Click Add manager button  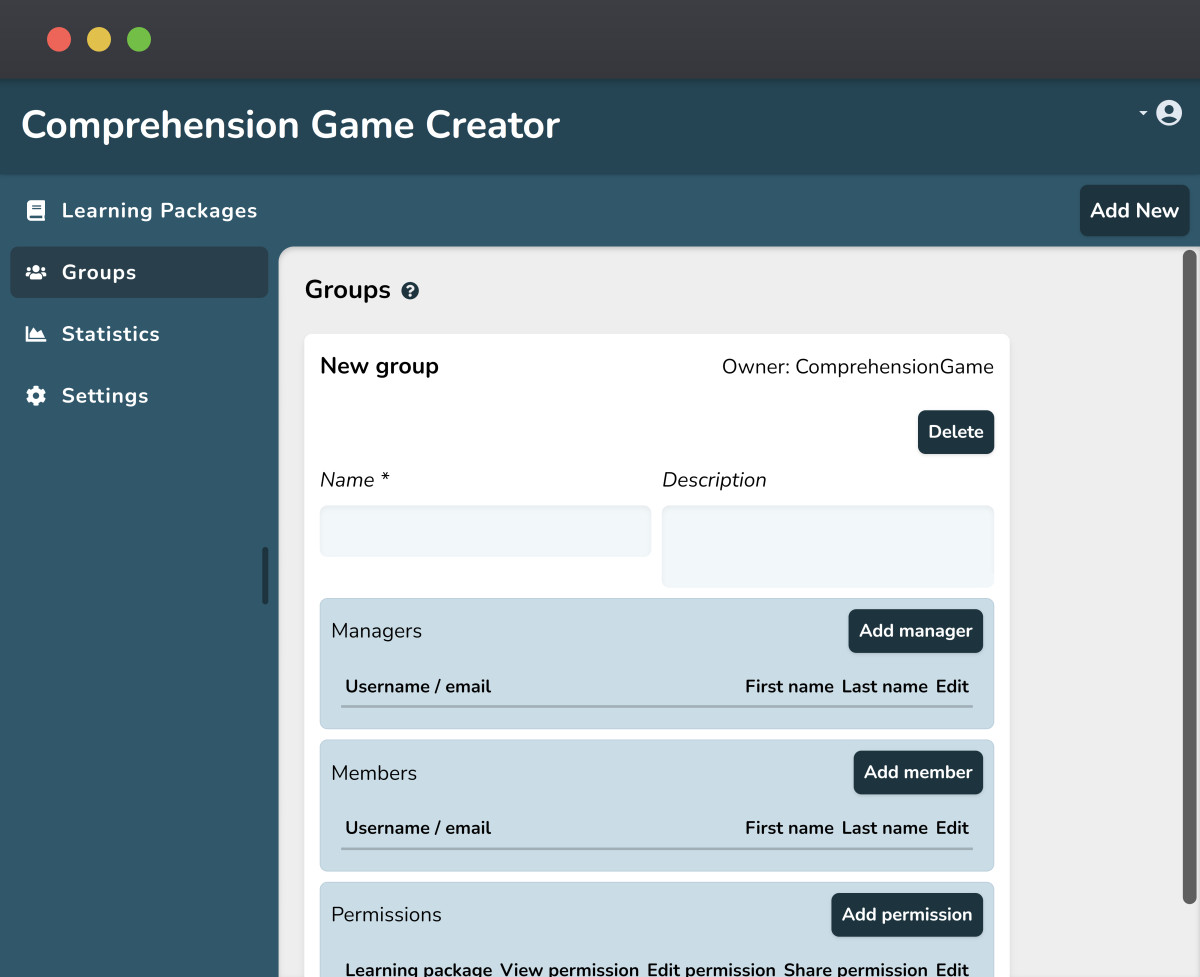[x=916, y=631]
